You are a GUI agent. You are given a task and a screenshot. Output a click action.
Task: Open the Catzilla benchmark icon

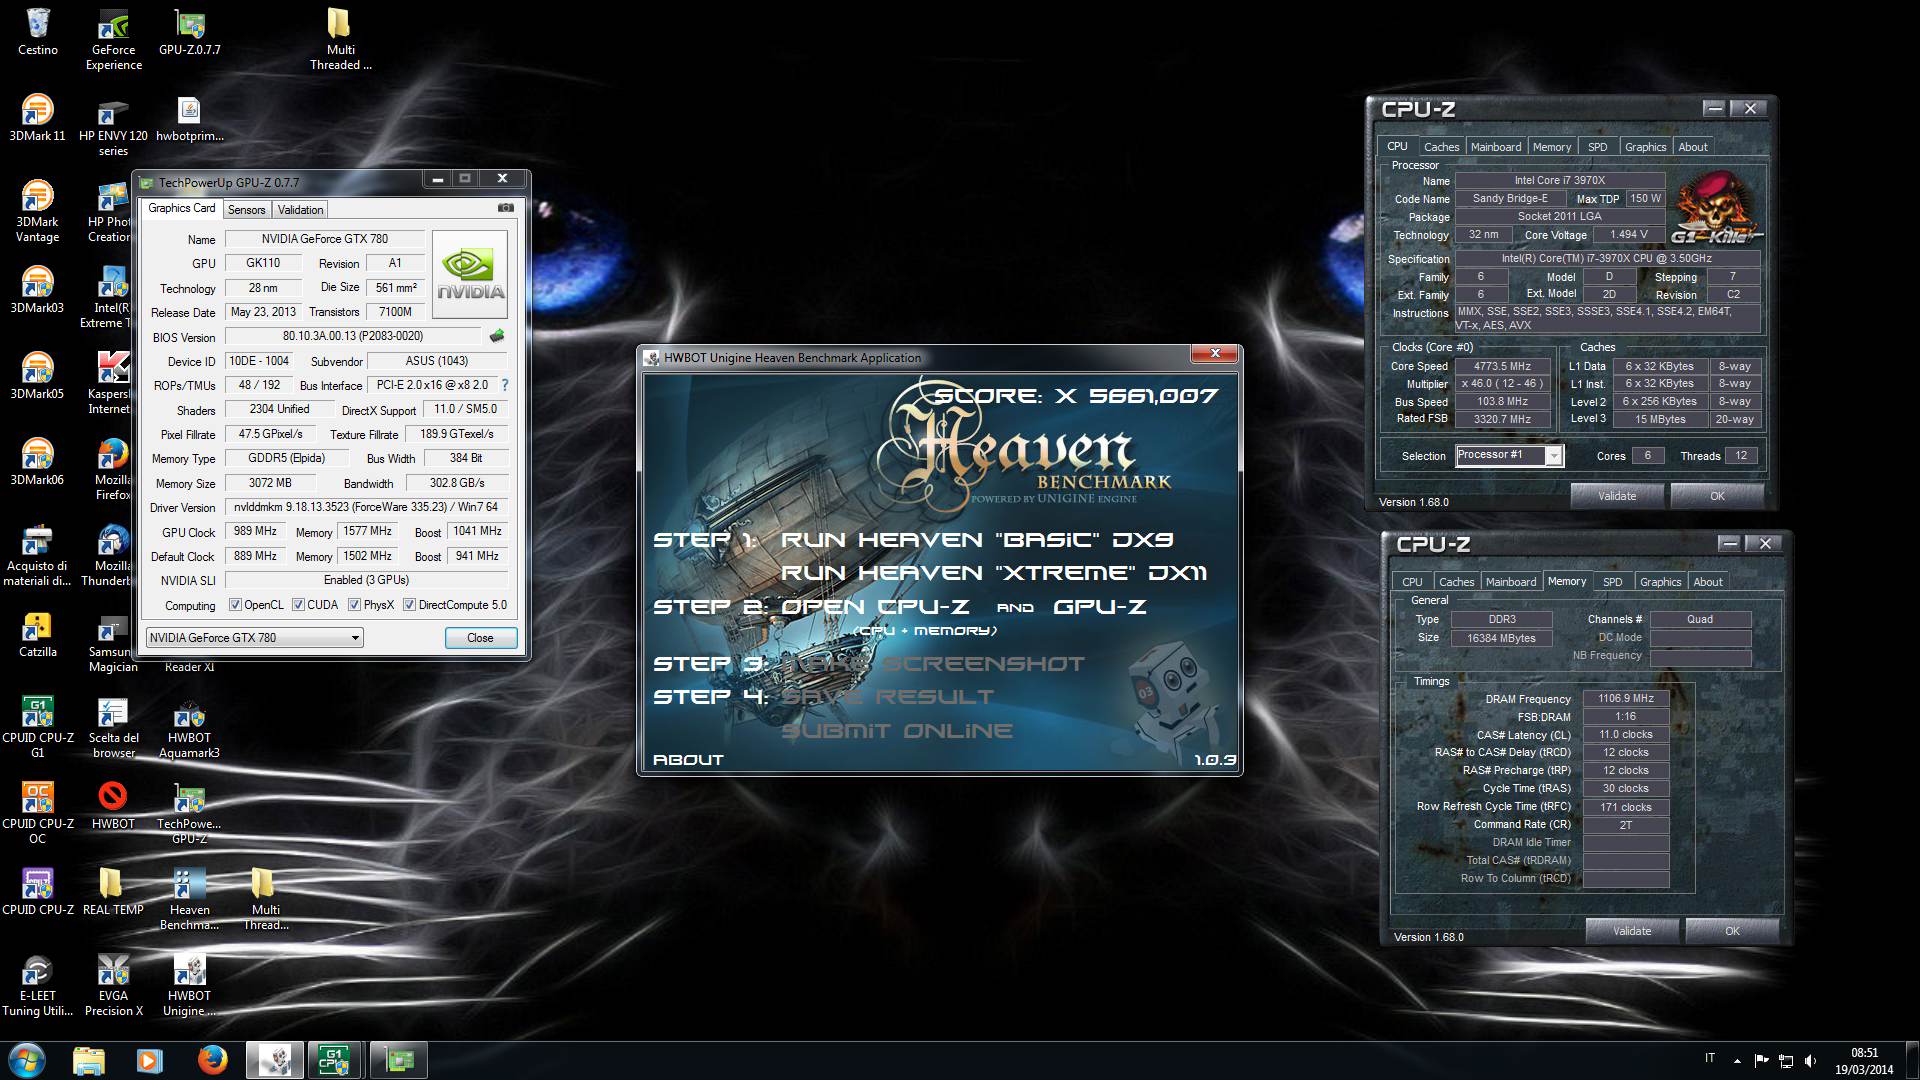tap(38, 634)
